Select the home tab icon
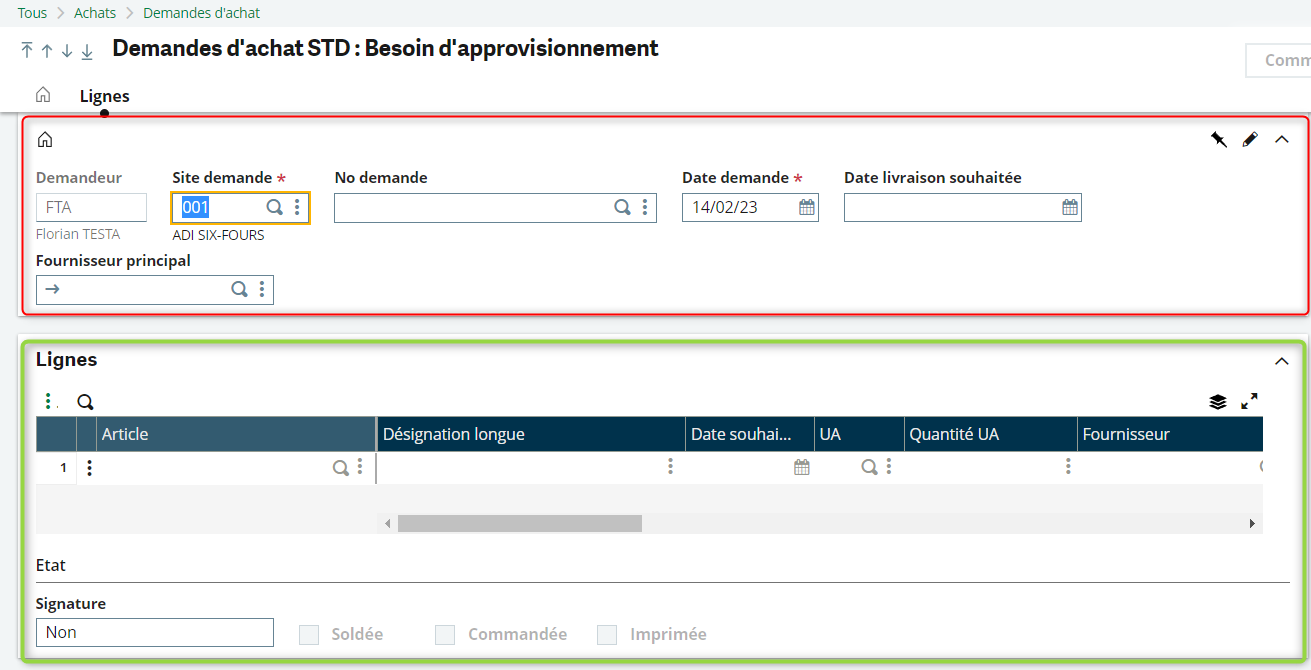 point(43,95)
